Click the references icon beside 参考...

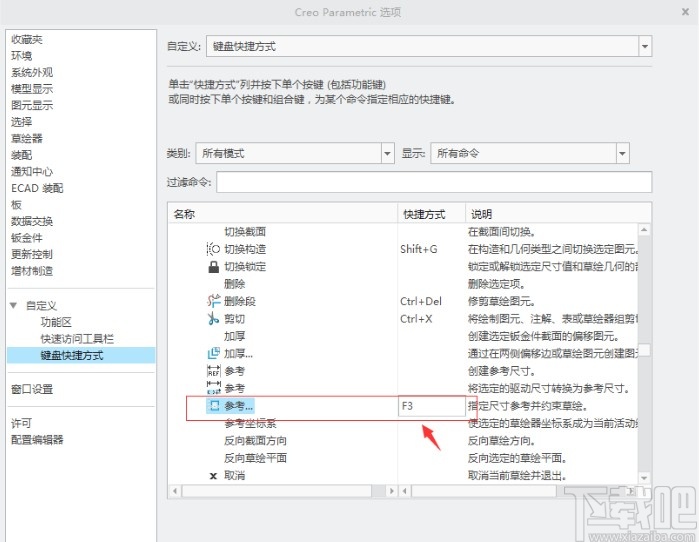[x=214, y=406]
